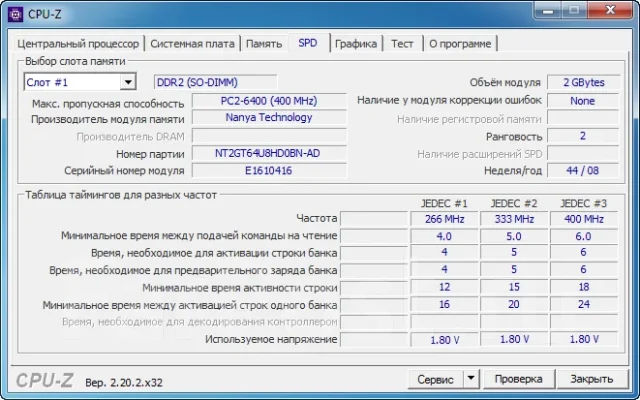
Task: Click the value 15 in row active time
Action: click(514, 287)
